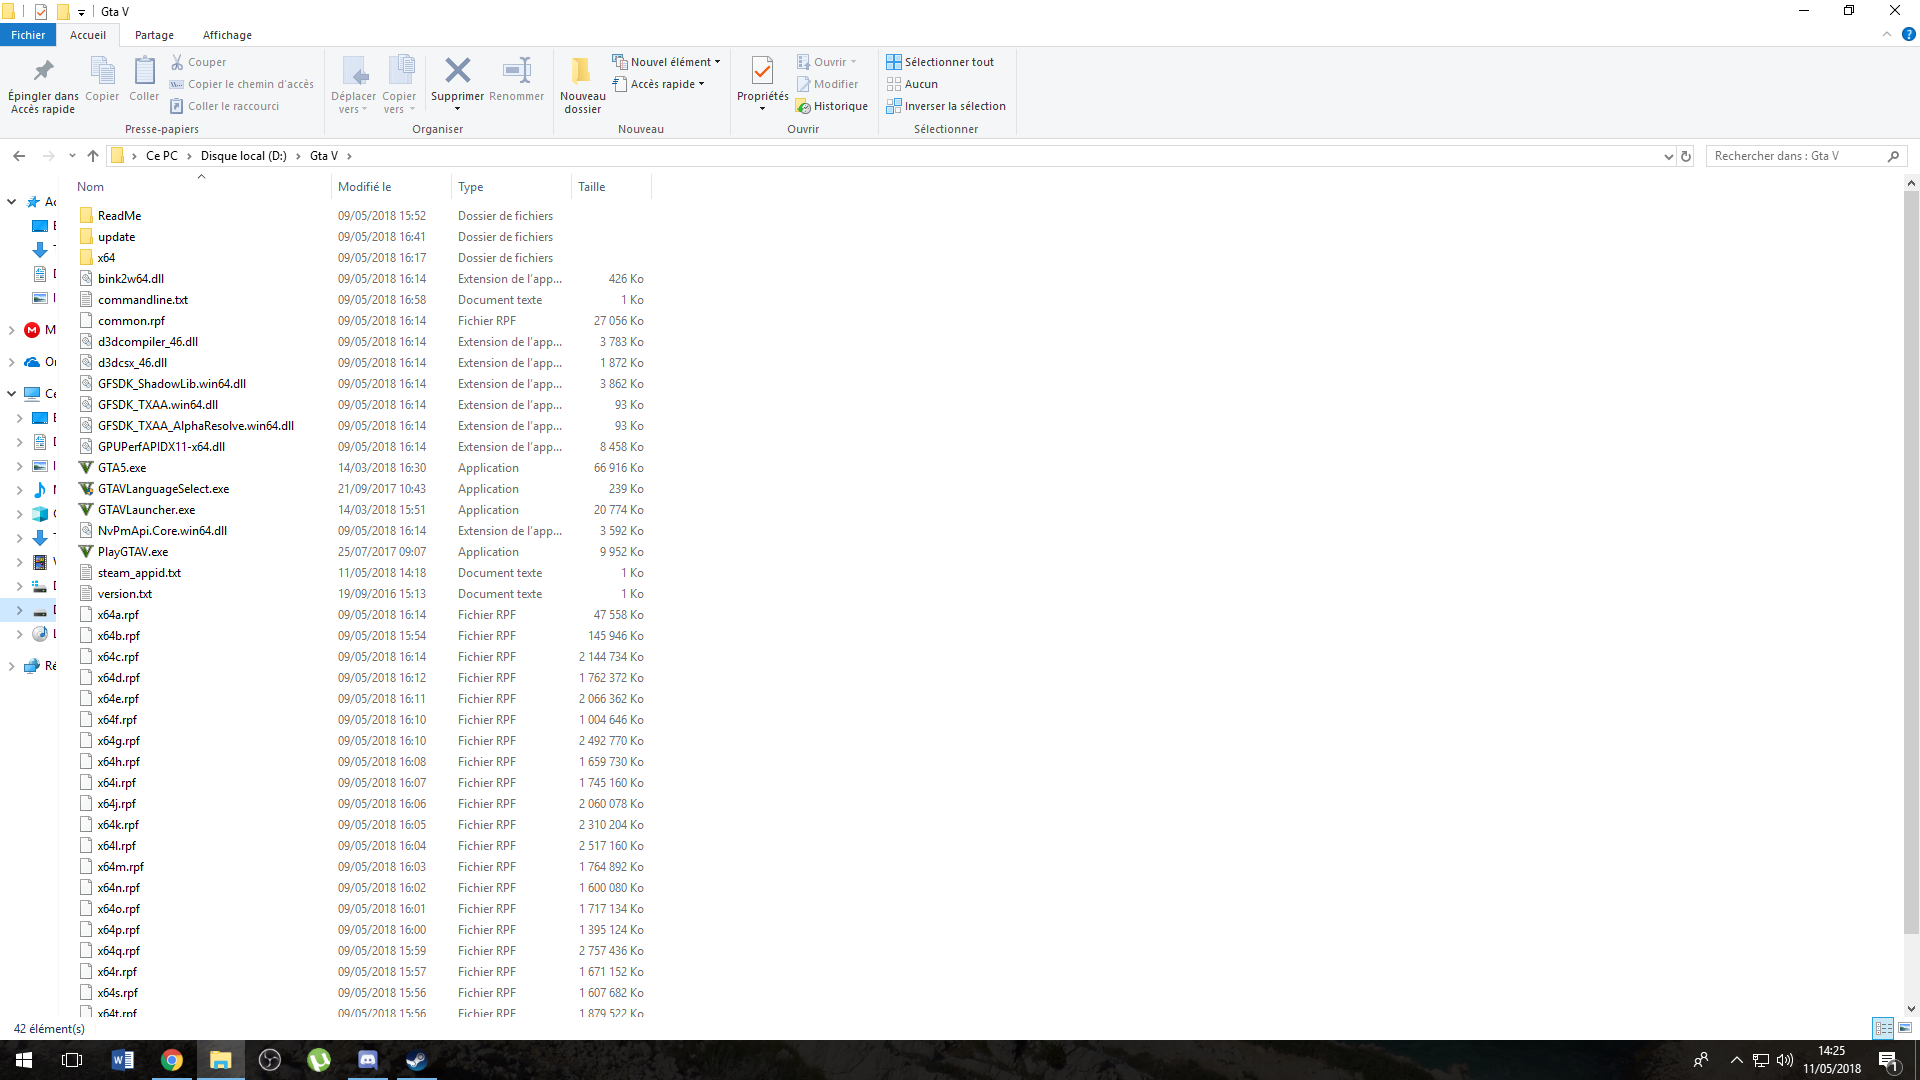Image resolution: width=1920 pixels, height=1080 pixels.
Task: Select the ReadMe folder
Action: coord(119,216)
